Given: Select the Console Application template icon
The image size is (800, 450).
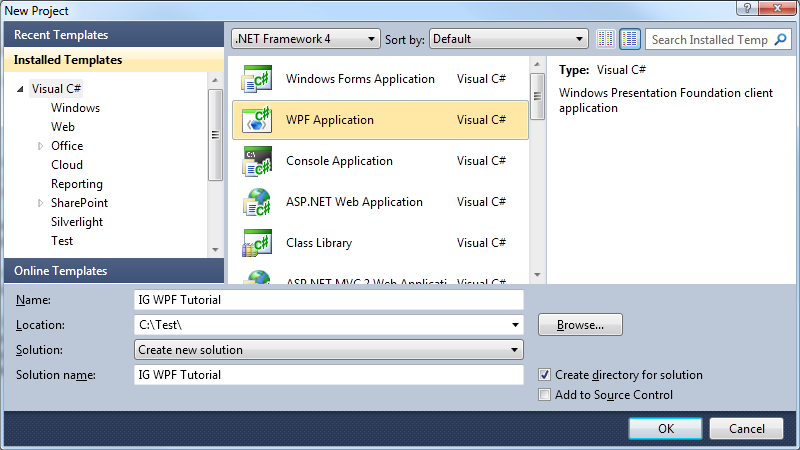Looking at the screenshot, I should 257,161.
